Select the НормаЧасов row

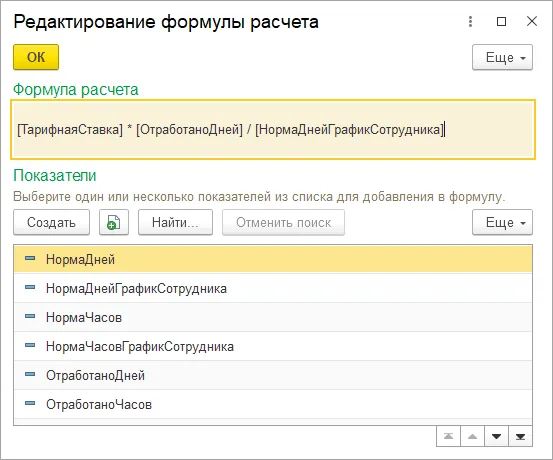pos(273,317)
